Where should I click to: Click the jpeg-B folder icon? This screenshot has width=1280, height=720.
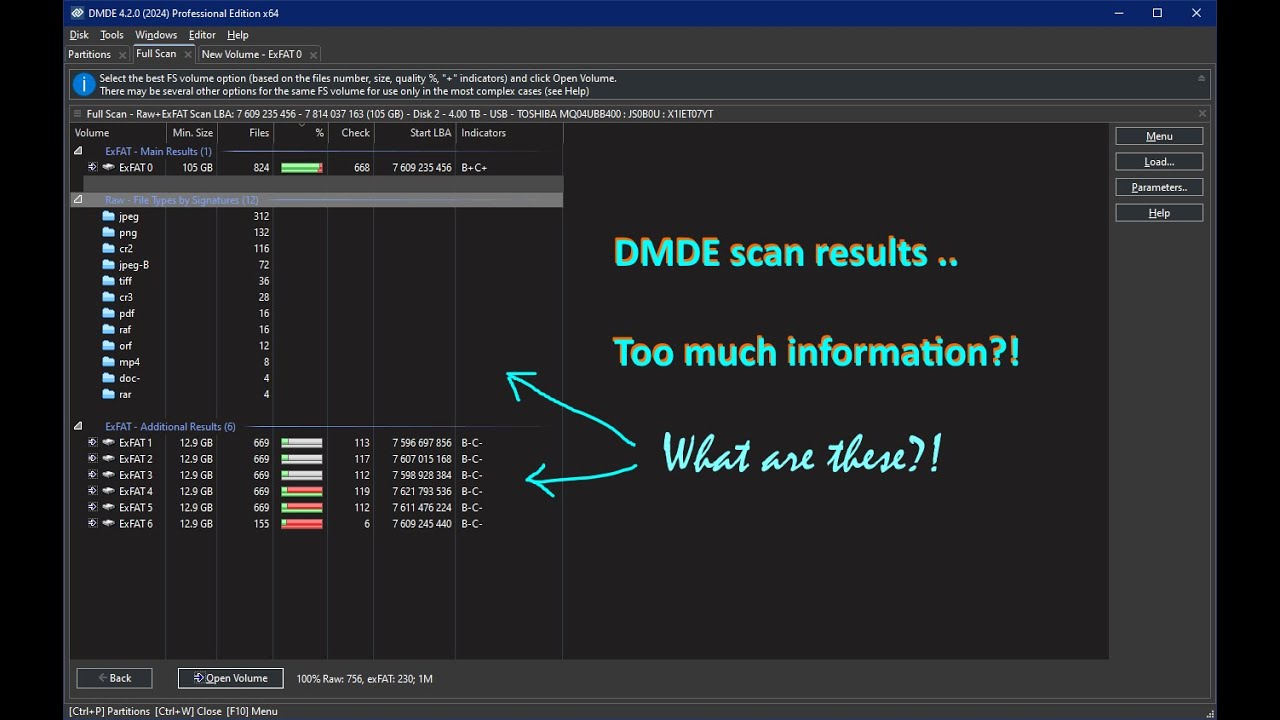(109, 265)
